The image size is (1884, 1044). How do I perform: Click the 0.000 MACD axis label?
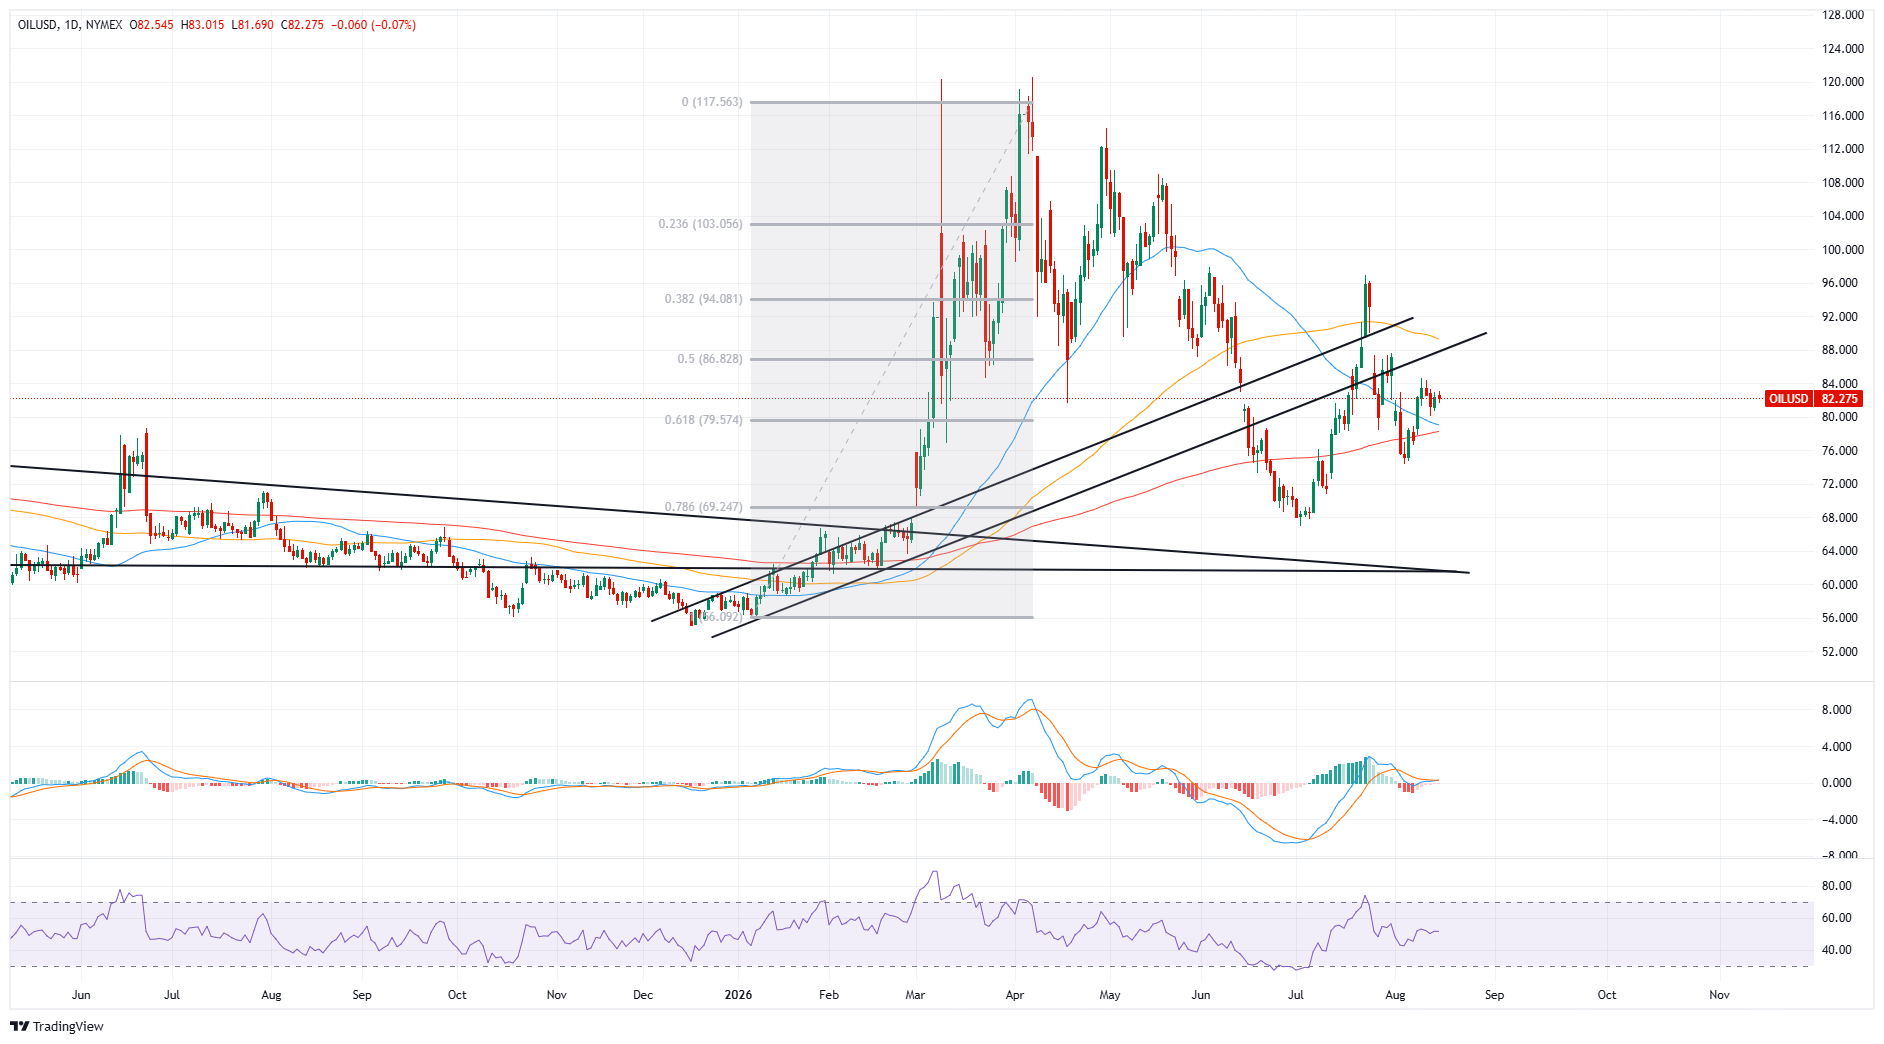pyautogui.click(x=1837, y=783)
